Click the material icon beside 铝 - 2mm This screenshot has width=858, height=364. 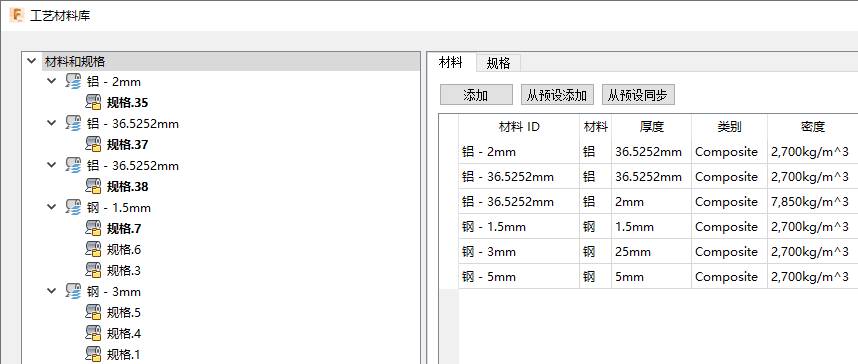[x=73, y=82]
